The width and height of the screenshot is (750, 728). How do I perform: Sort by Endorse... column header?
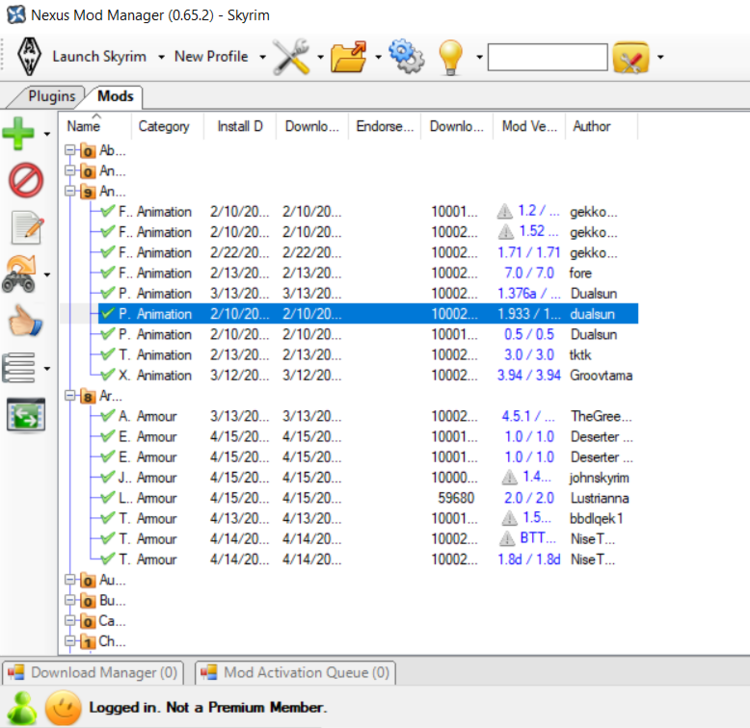[x=385, y=126]
